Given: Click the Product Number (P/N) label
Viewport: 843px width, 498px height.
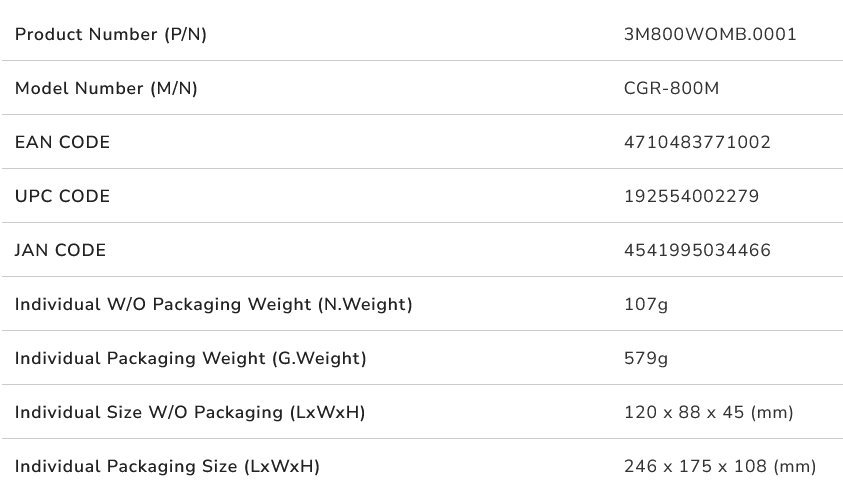Looking at the screenshot, I should pyautogui.click(x=110, y=34).
